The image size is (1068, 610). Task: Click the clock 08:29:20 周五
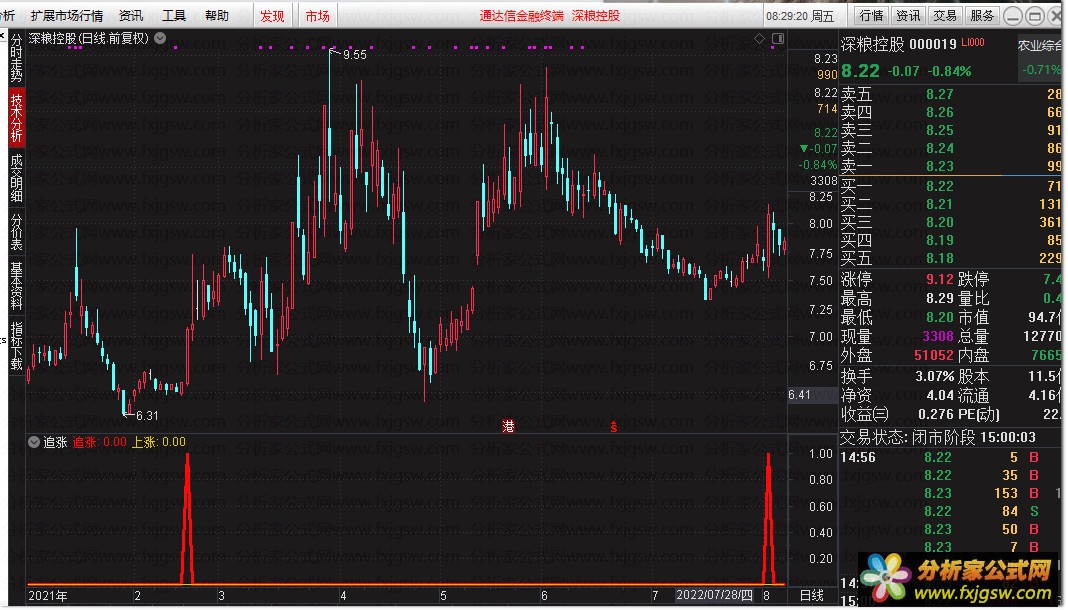point(800,16)
